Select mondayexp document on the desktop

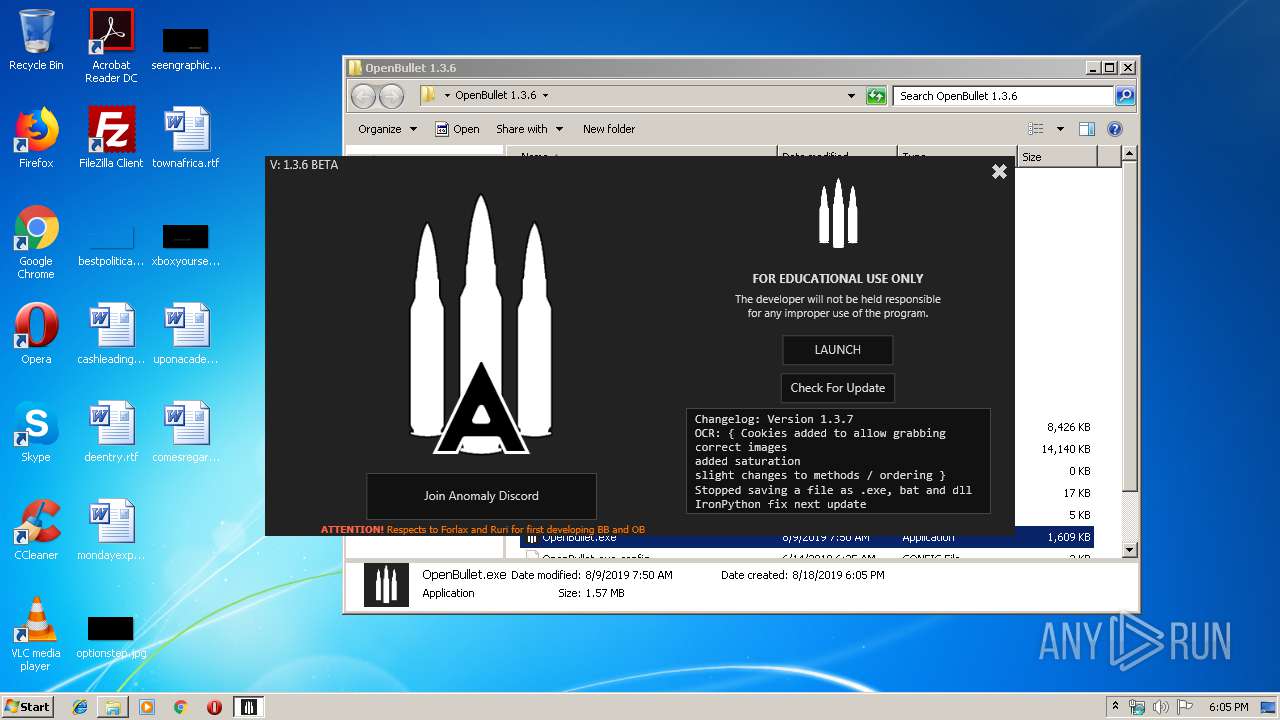111,530
